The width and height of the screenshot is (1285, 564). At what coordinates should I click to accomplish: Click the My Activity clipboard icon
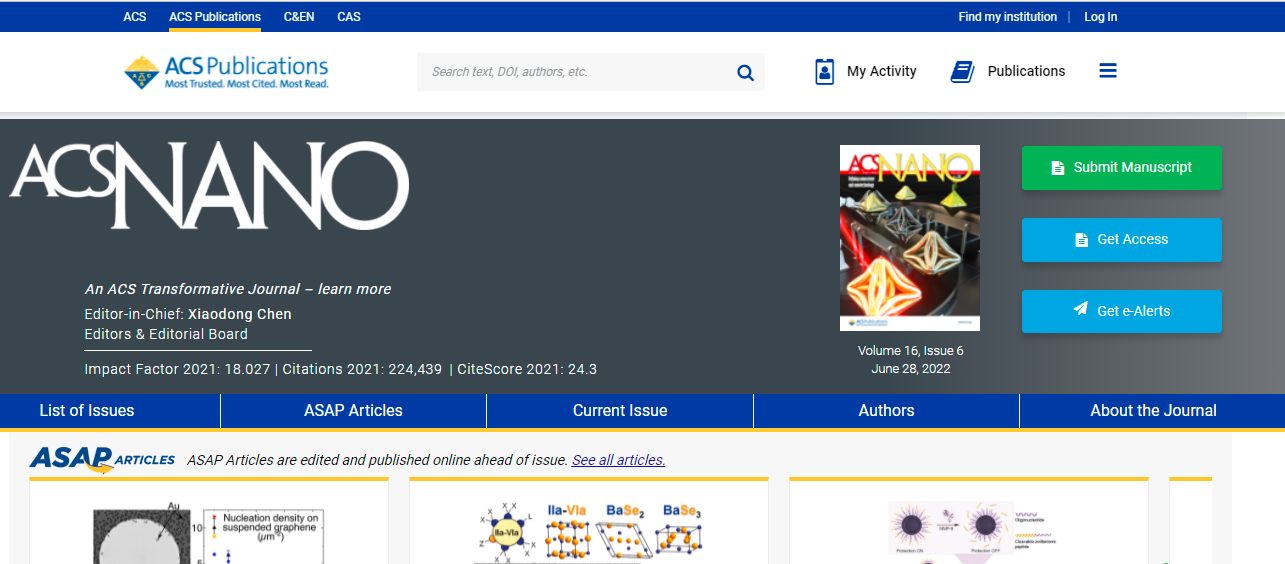click(x=824, y=72)
